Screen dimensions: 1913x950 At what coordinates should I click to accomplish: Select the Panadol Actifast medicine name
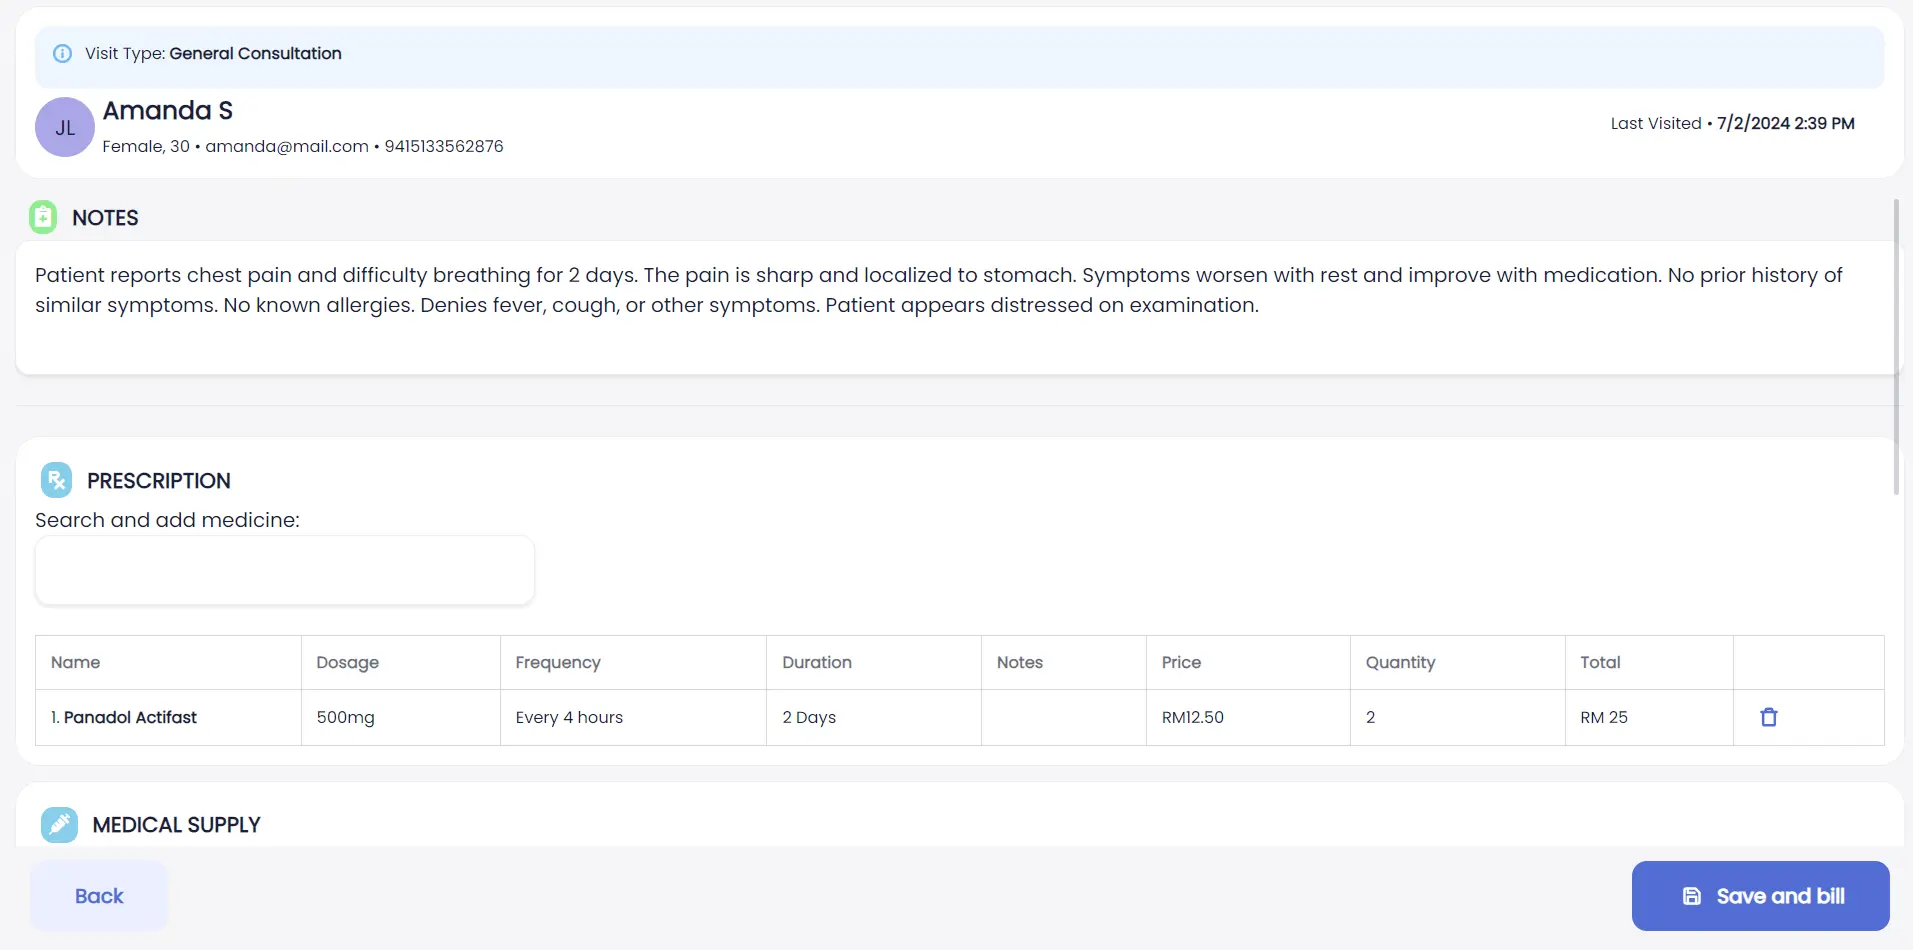130,717
